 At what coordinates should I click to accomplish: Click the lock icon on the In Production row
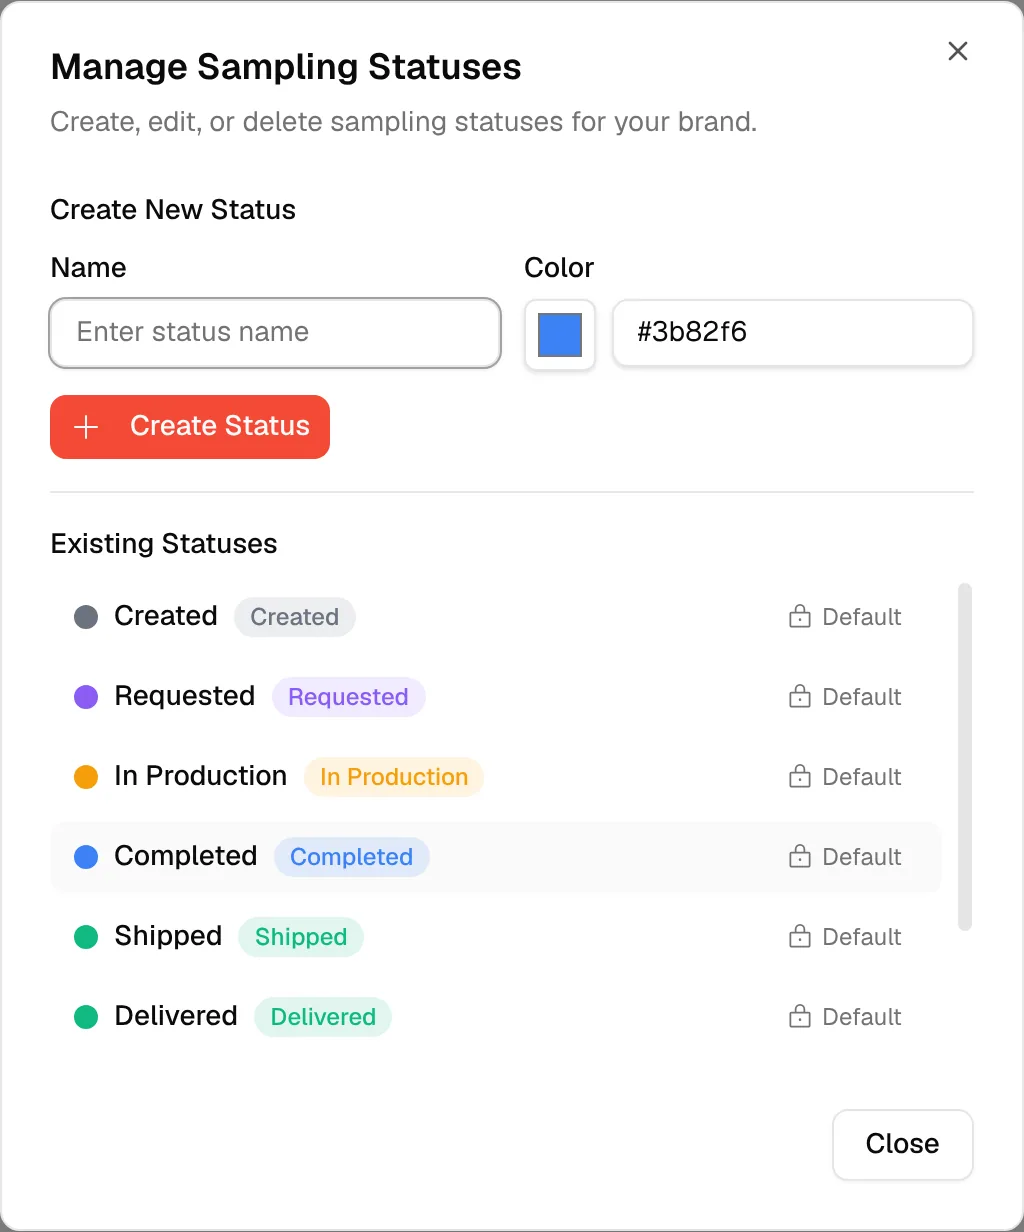[800, 777]
